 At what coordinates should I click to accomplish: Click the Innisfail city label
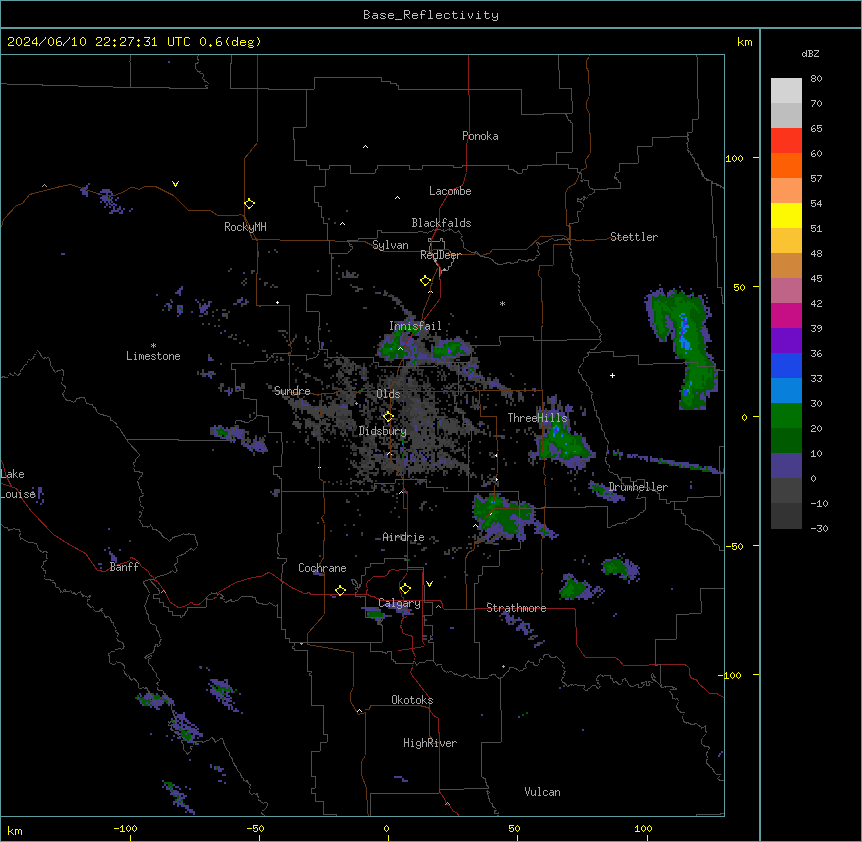[415, 326]
